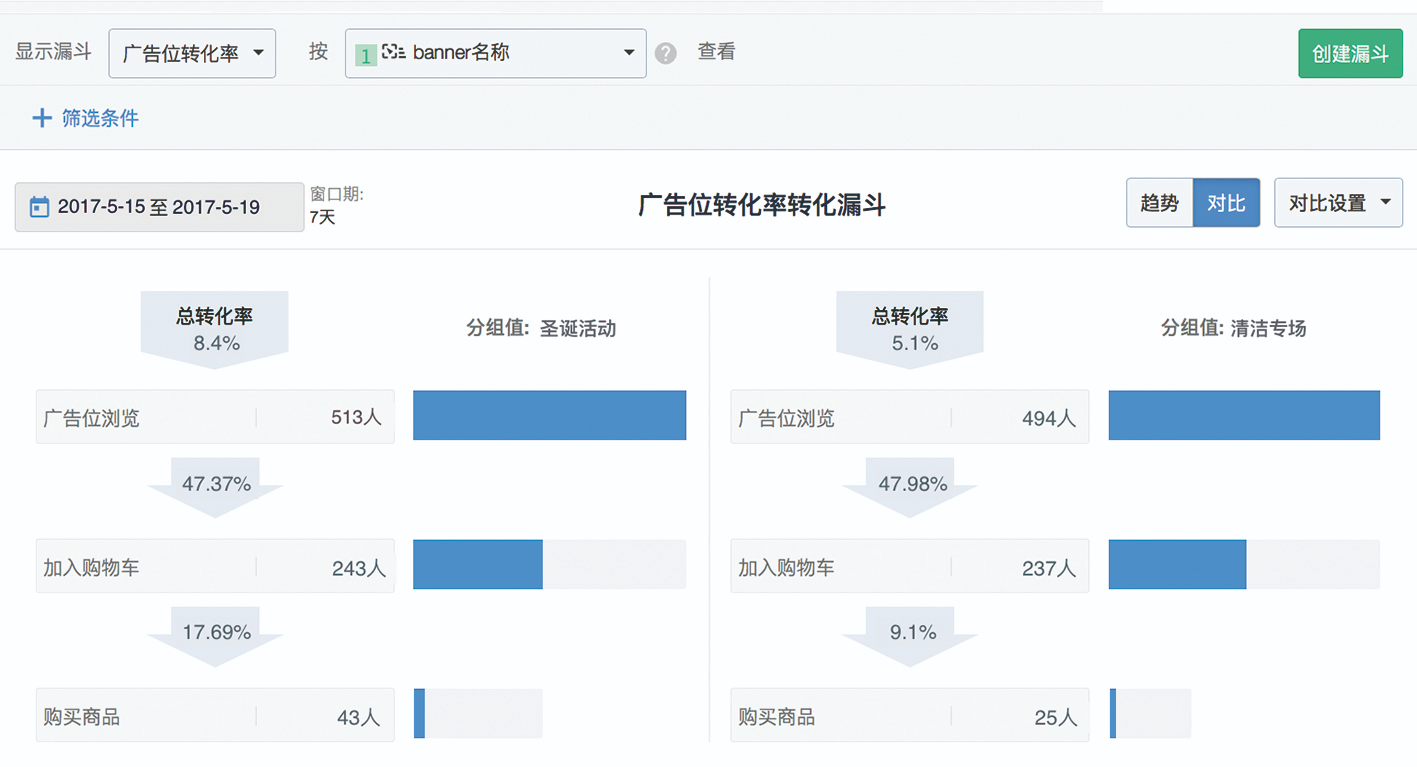The width and height of the screenshot is (1417, 767).
Task: Click the calendar icon beside the date range
Action: (41, 206)
